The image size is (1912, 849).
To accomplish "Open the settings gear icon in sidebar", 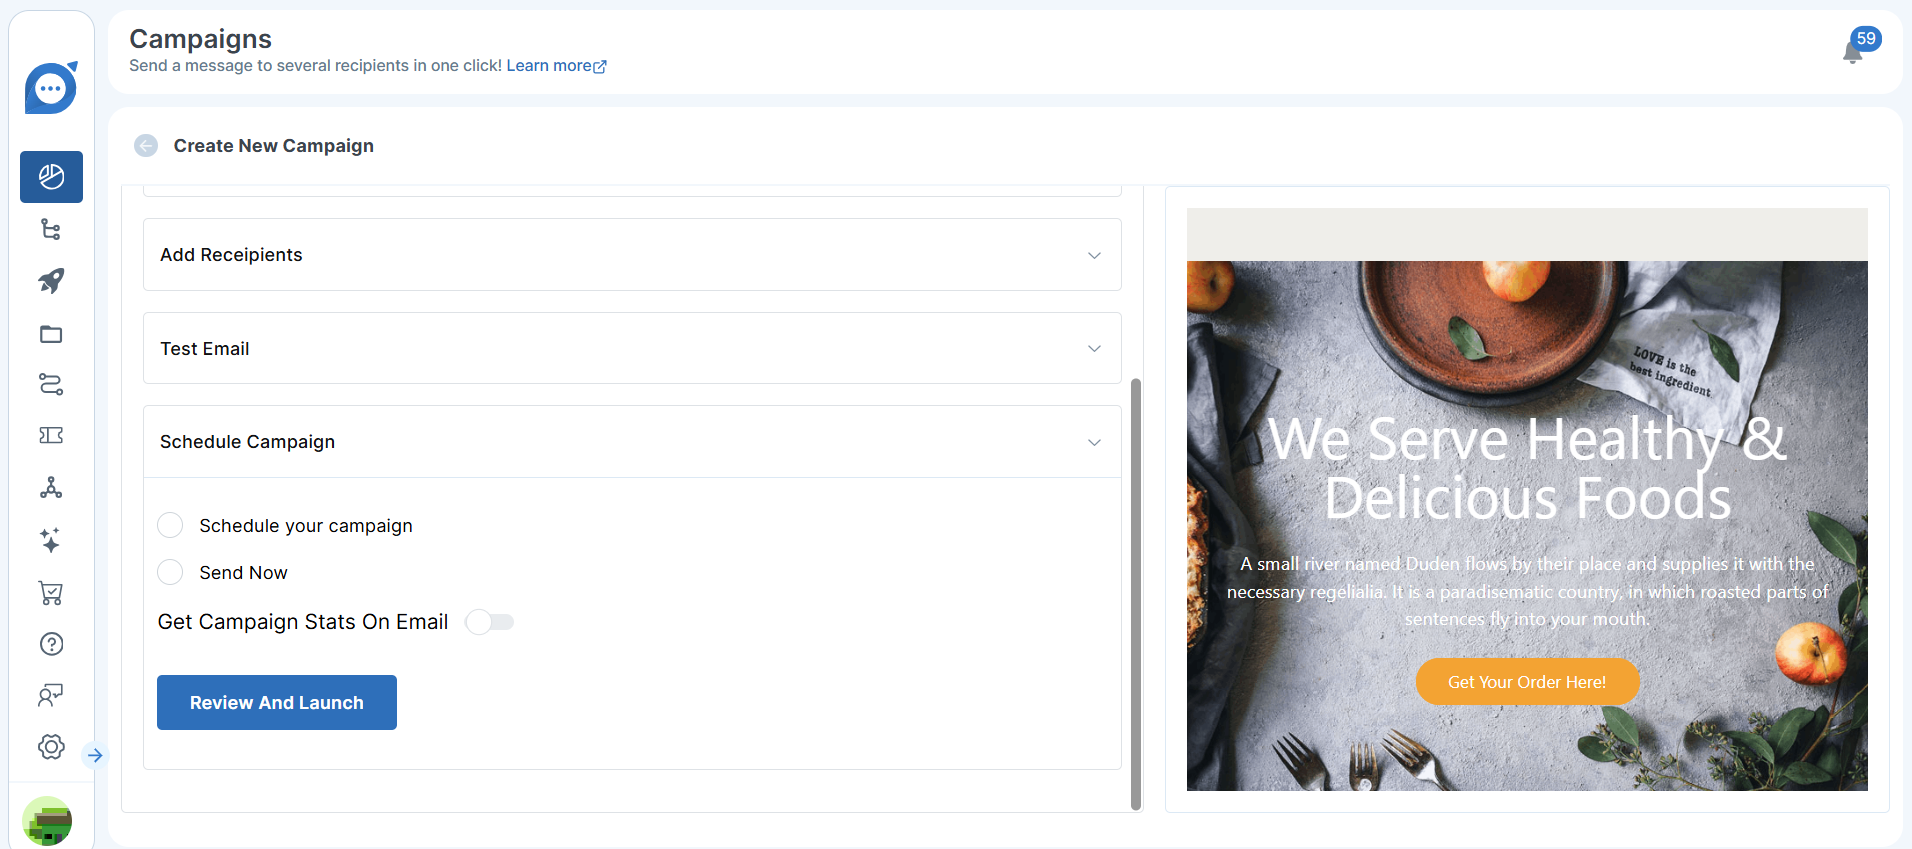I will (x=51, y=747).
